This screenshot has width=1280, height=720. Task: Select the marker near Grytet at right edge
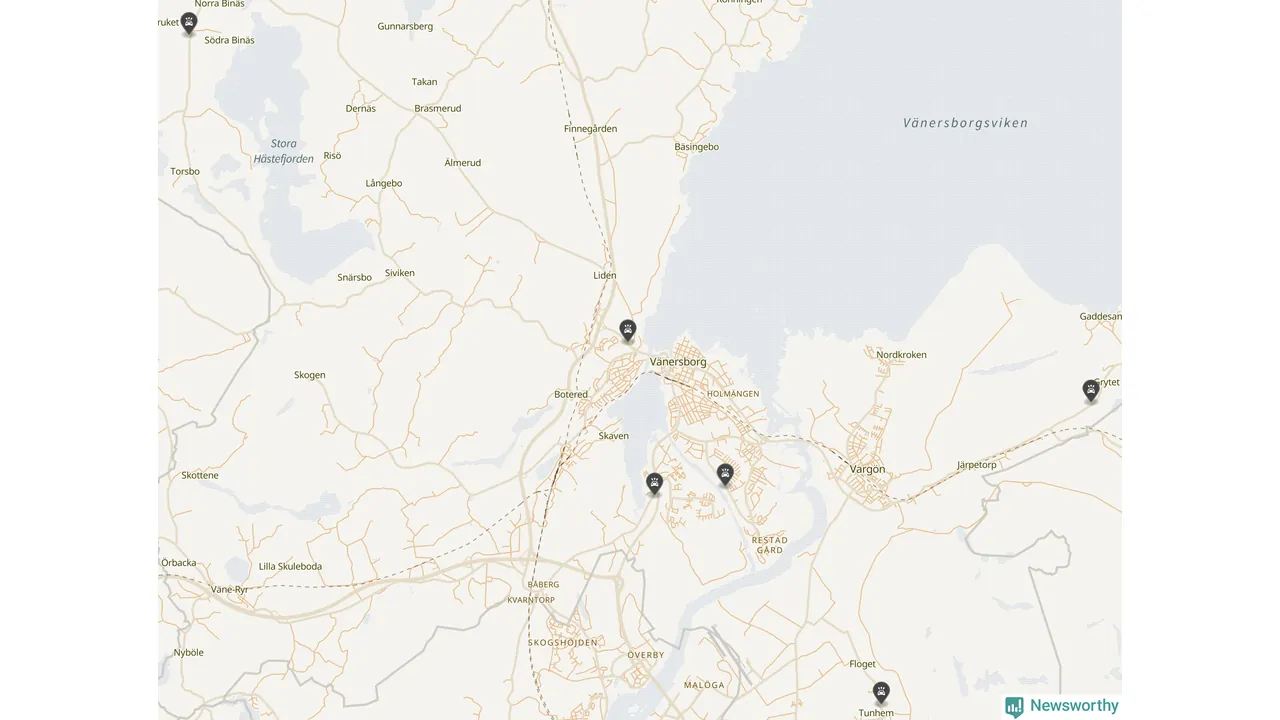1091,391
